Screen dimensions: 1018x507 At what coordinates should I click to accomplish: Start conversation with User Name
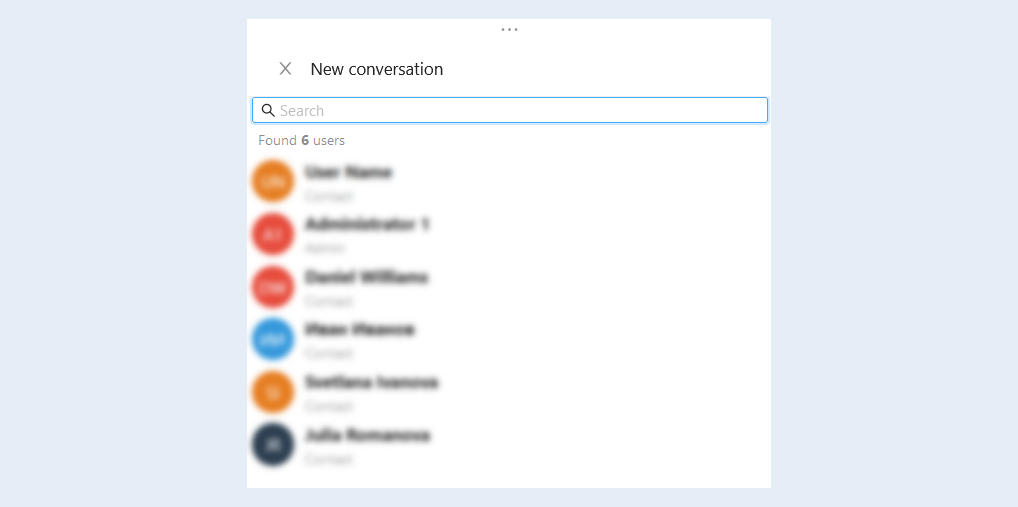349,173
